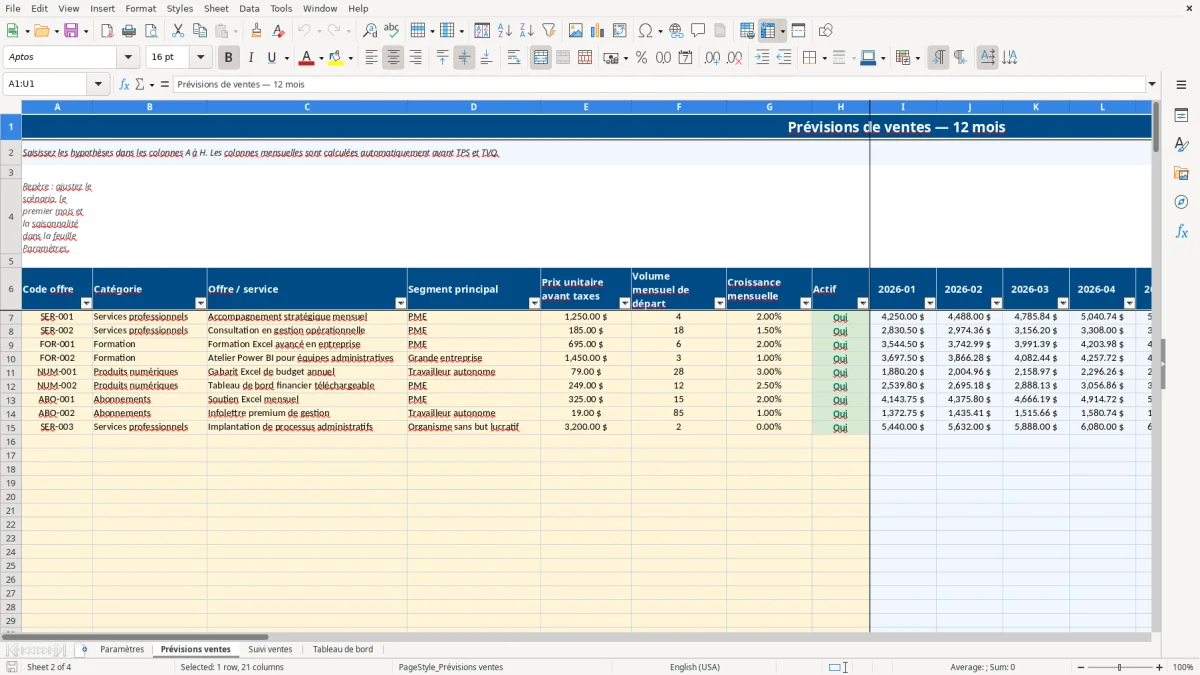This screenshot has height=675, width=1200.
Task: Select column D header
Action: coord(474,107)
